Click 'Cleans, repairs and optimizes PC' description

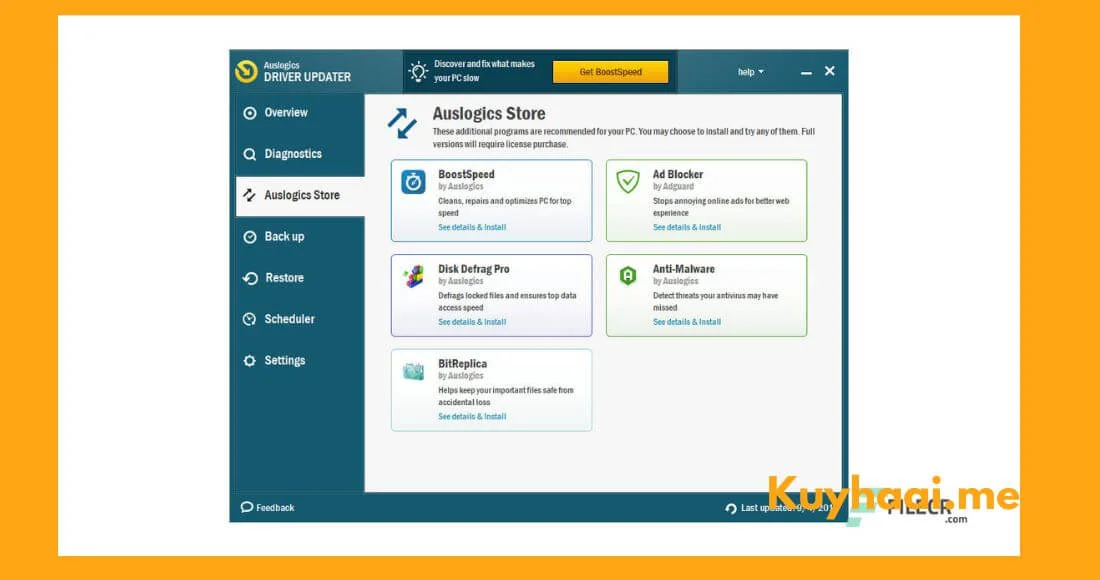coord(505,207)
